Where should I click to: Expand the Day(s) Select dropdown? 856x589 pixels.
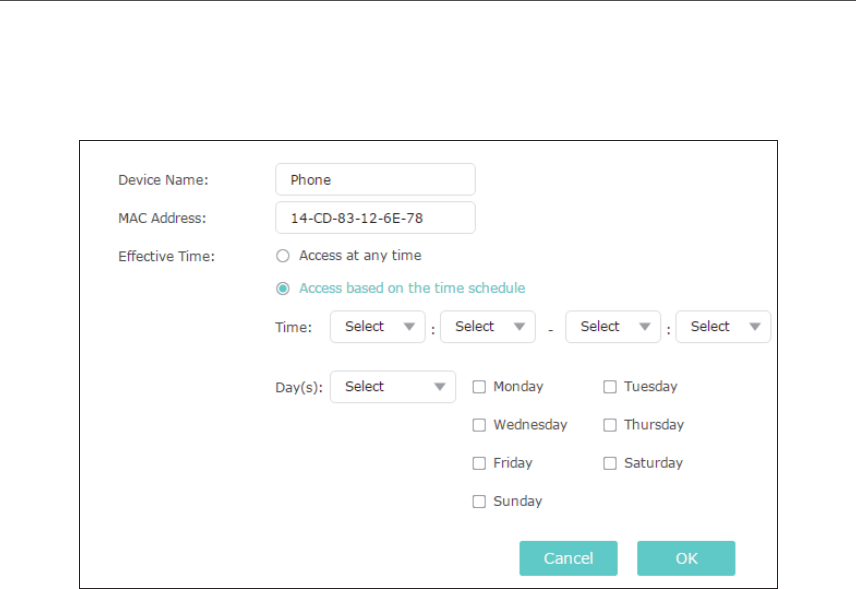click(393, 386)
